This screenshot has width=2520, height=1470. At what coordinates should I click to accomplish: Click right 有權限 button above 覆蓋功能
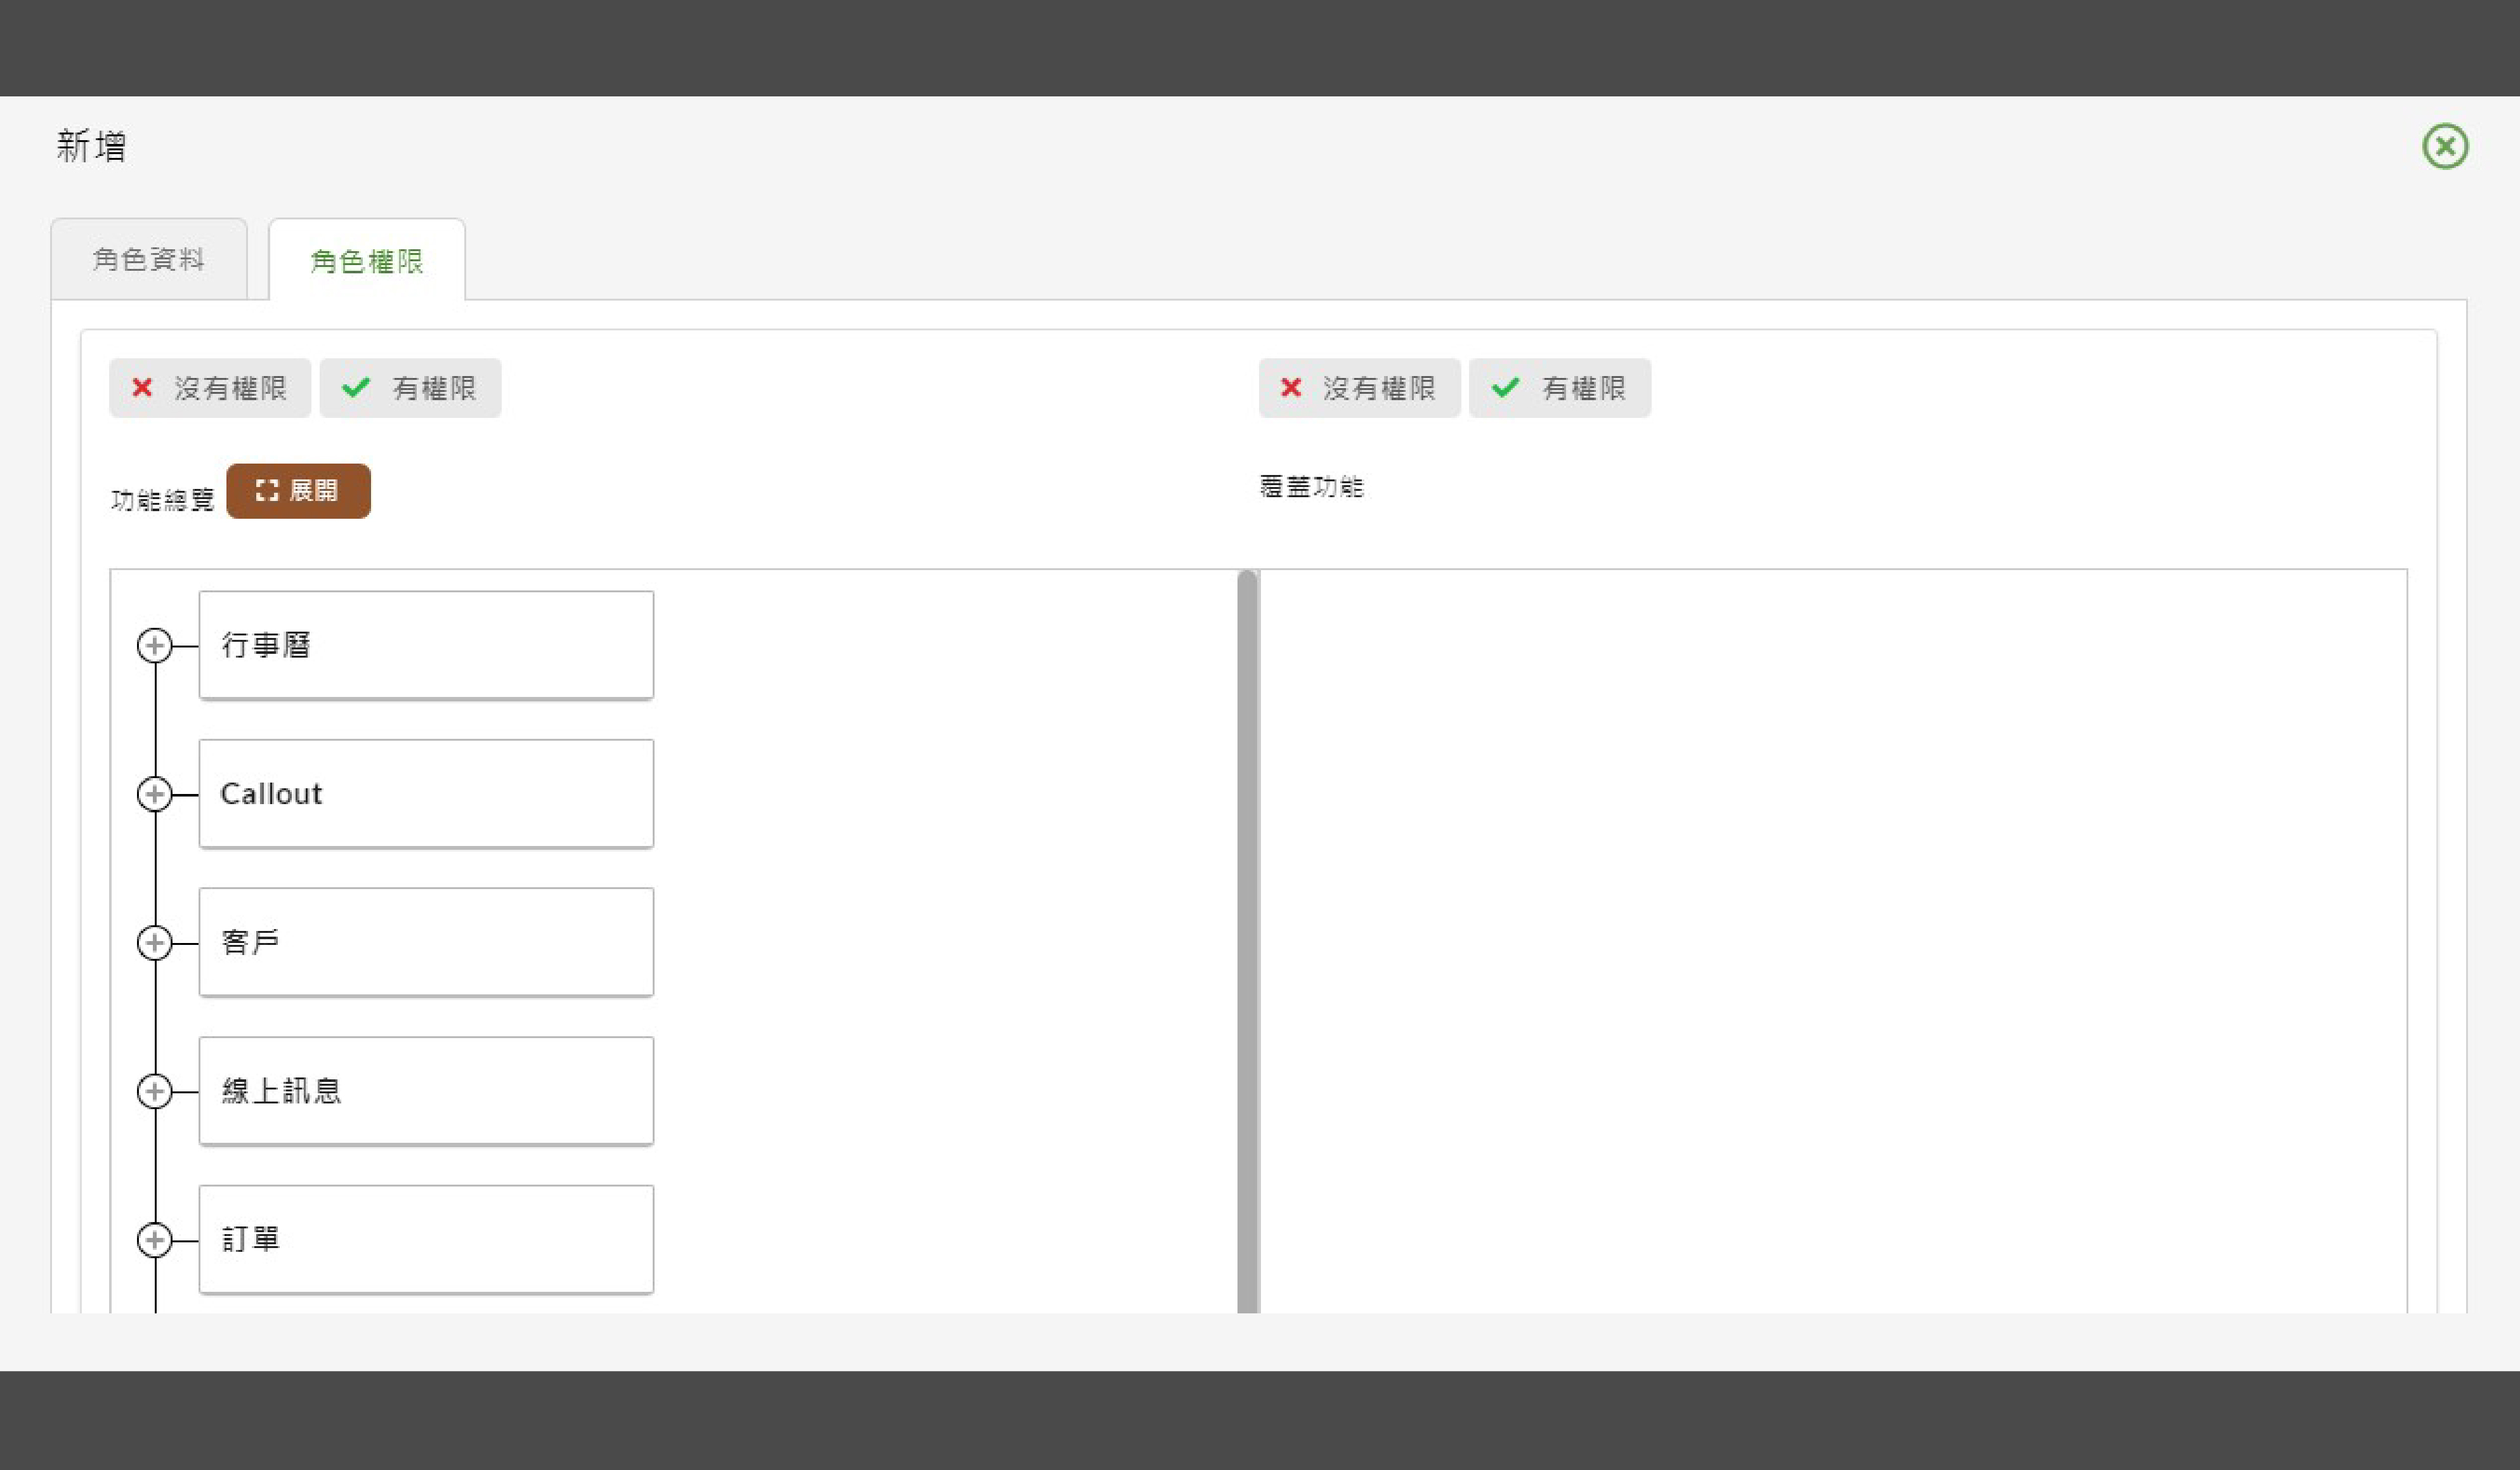(1559, 388)
